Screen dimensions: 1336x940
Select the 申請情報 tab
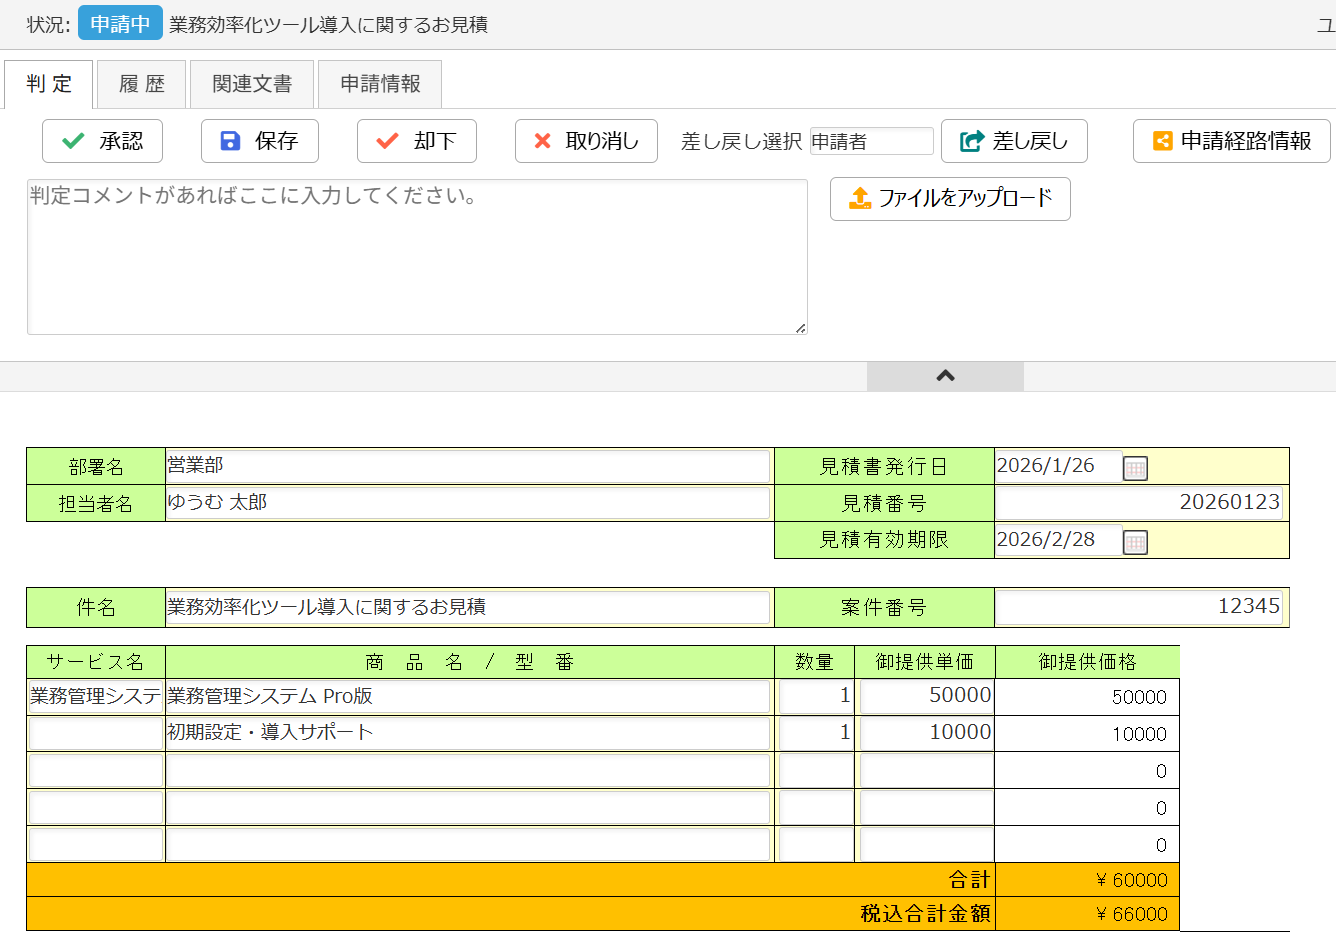(x=380, y=84)
